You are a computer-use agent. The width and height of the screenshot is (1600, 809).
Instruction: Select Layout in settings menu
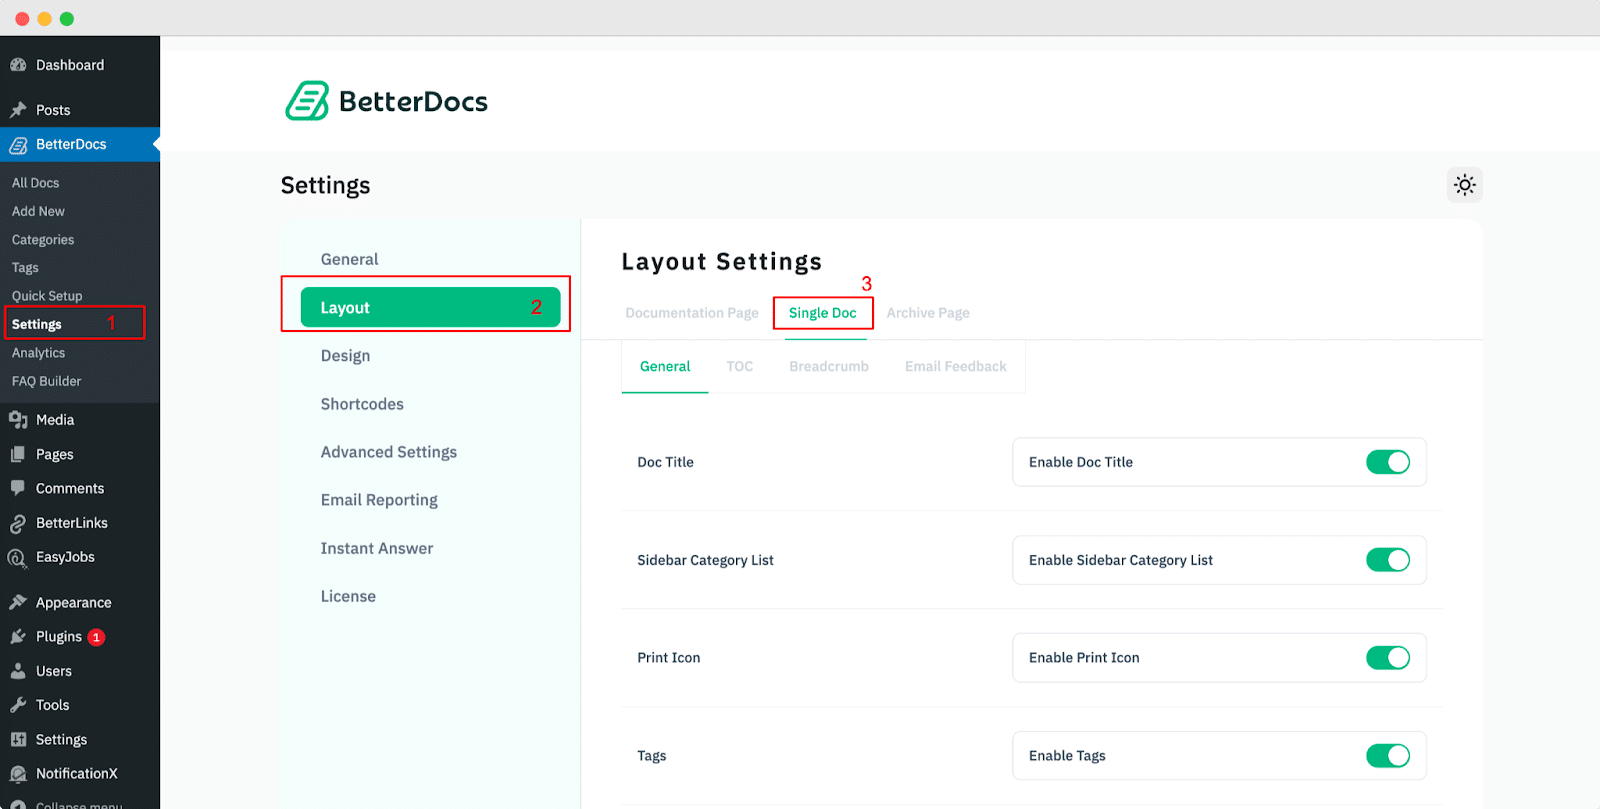click(430, 308)
